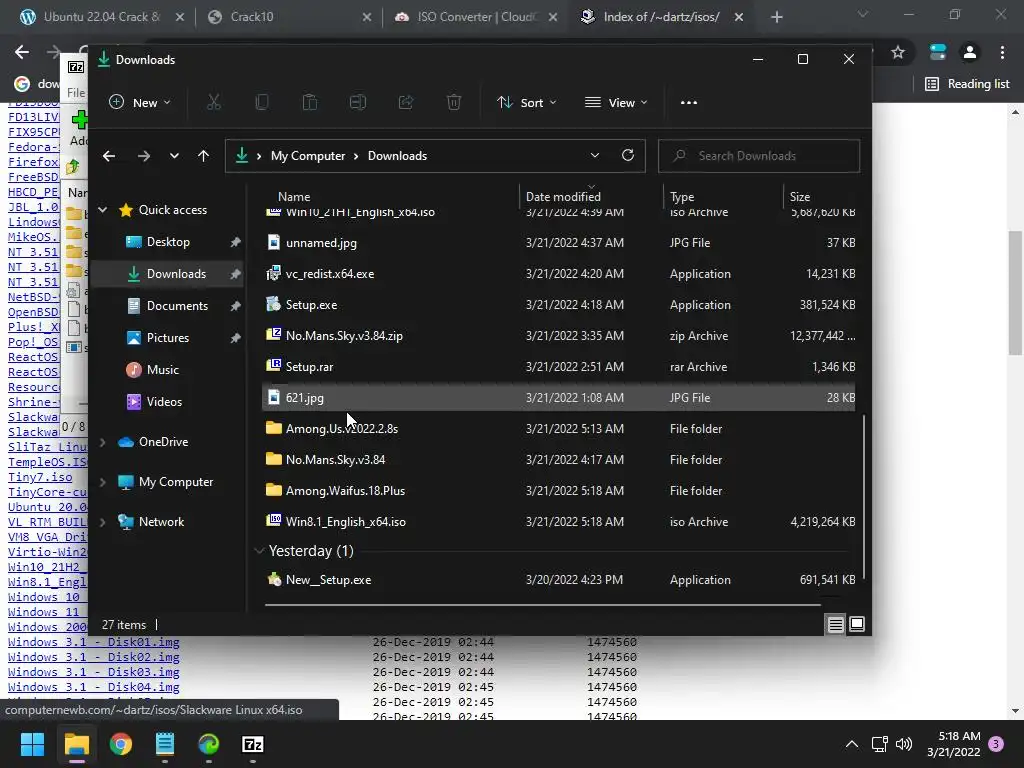
Task: Open Windows 3.1 - Disk03.img link
Action: 93,672
